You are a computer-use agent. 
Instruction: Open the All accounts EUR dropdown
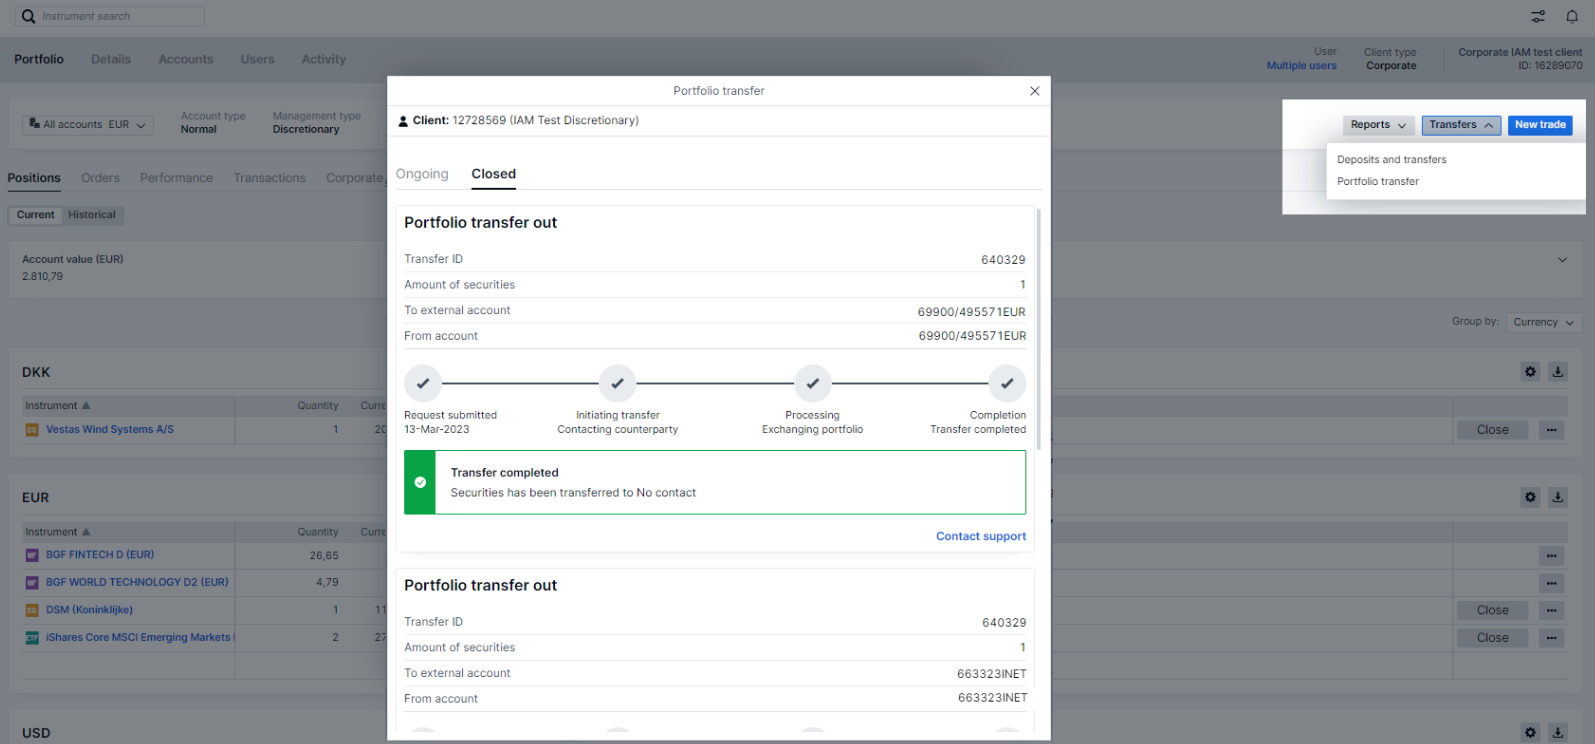pos(88,125)
